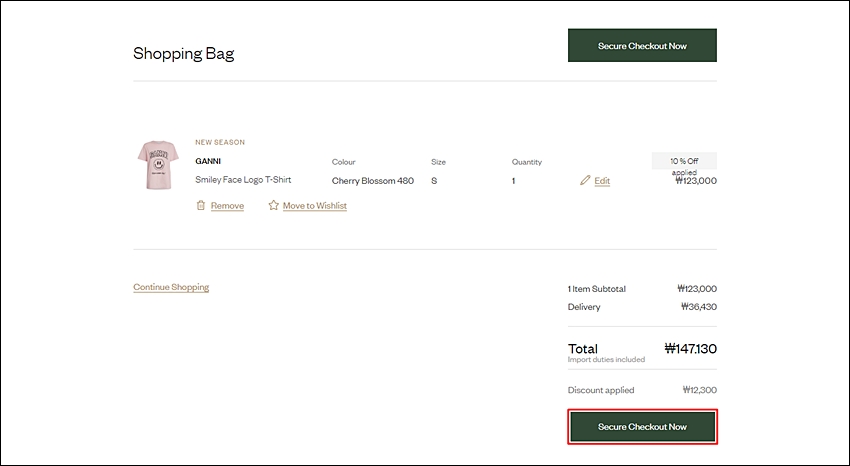Click the Shopping Bag heading

pos(184,53)
